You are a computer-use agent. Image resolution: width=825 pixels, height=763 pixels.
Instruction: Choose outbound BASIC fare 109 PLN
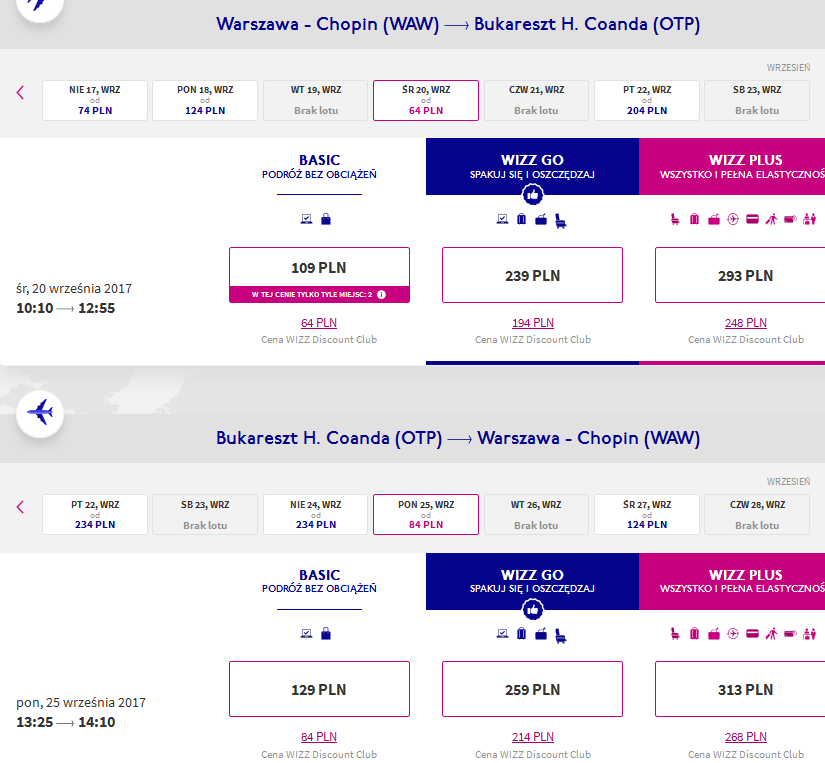click(x=319, y=267)
